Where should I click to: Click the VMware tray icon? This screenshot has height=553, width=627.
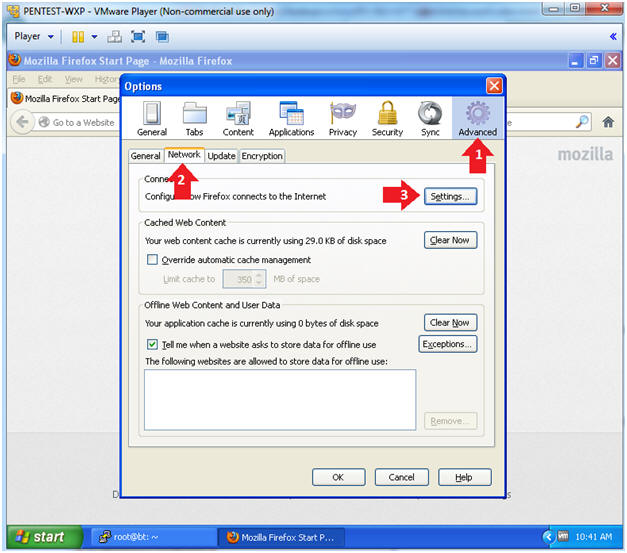tap(563, 537)
